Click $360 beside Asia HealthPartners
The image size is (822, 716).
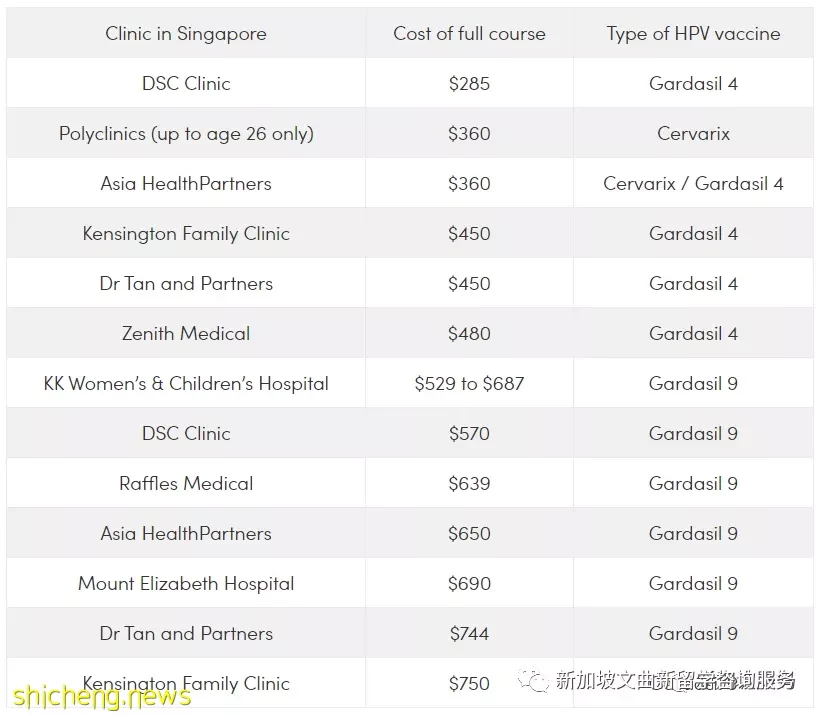coord(469,183)
